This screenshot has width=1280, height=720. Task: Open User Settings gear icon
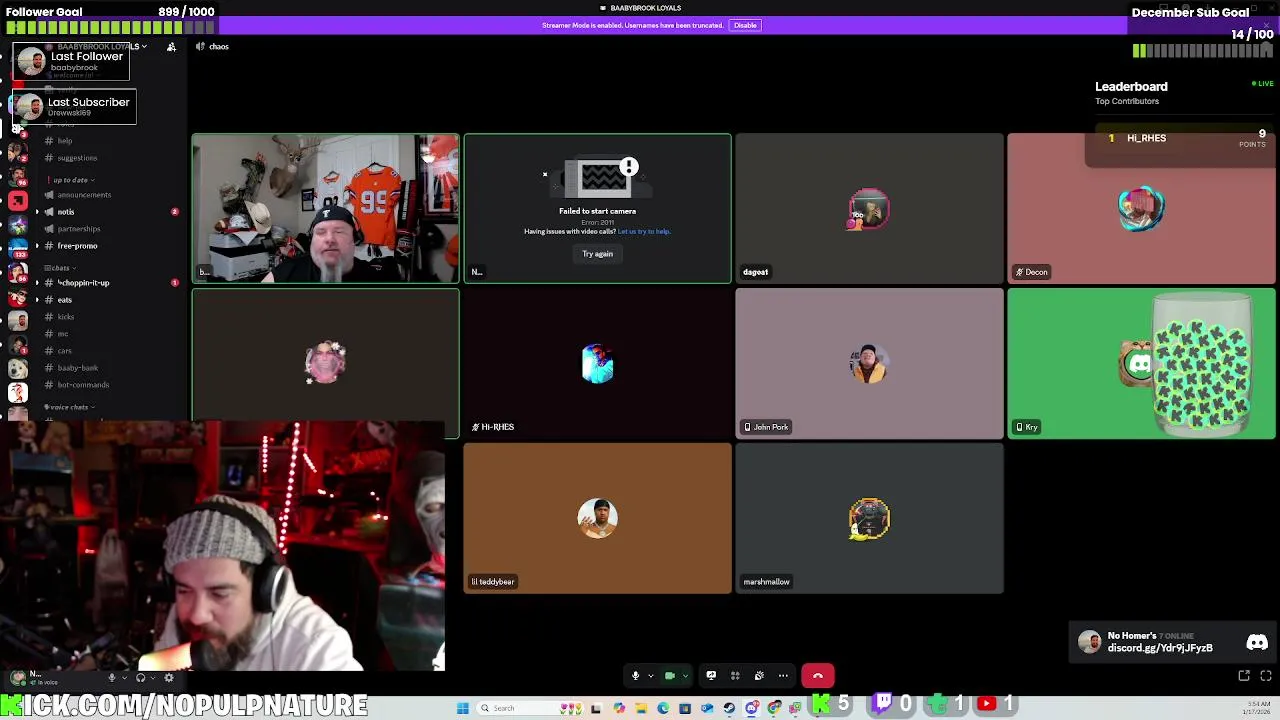169,678
